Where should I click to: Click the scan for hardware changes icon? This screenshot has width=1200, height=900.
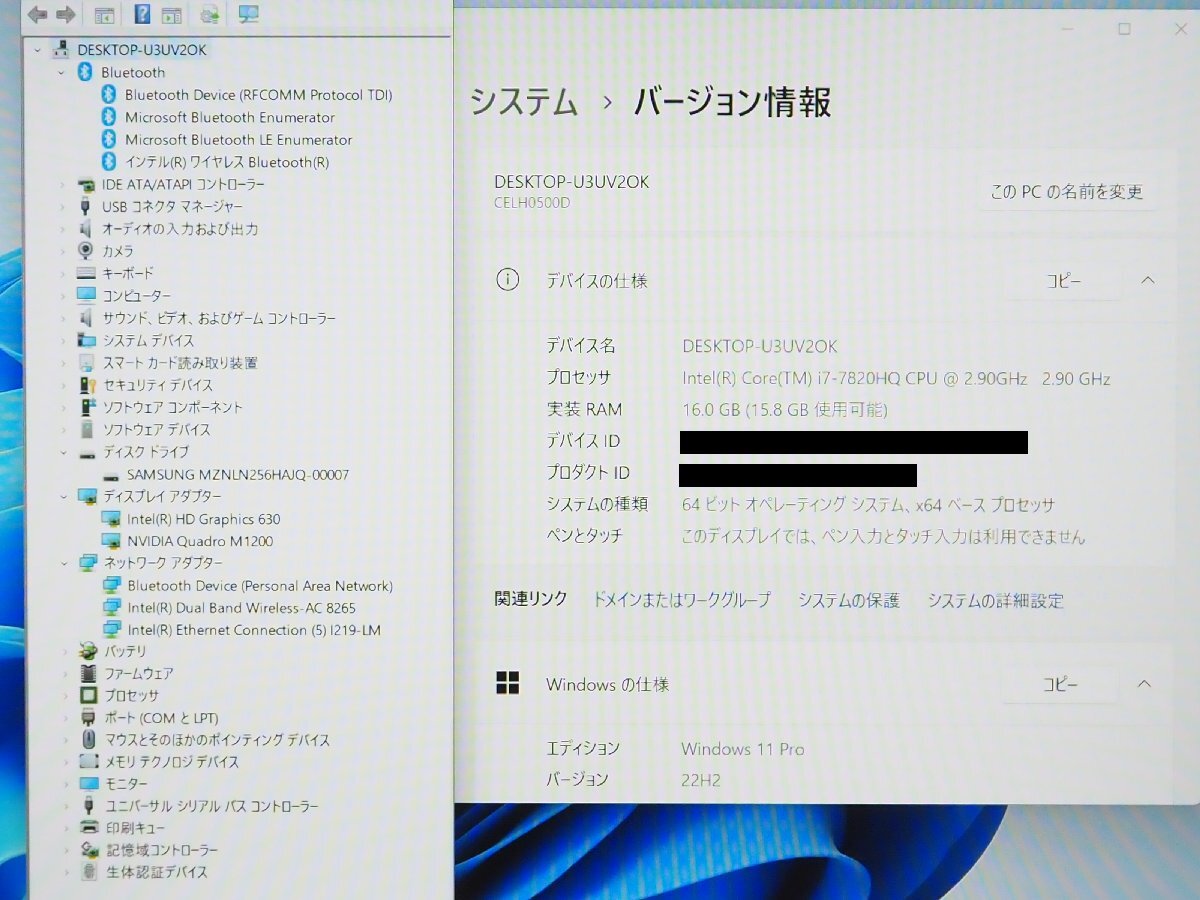pyautogui.click(x=210, y=14)
